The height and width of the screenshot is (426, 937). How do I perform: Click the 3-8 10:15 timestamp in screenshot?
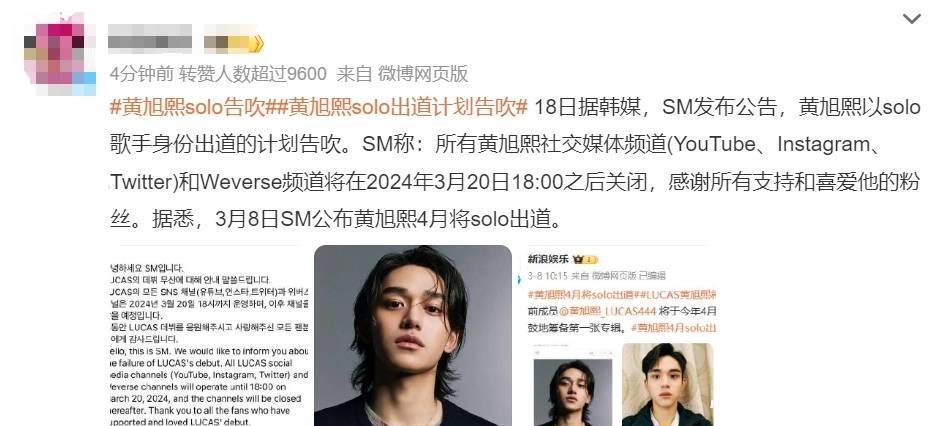pyautogui.click(x=547, y=276)
